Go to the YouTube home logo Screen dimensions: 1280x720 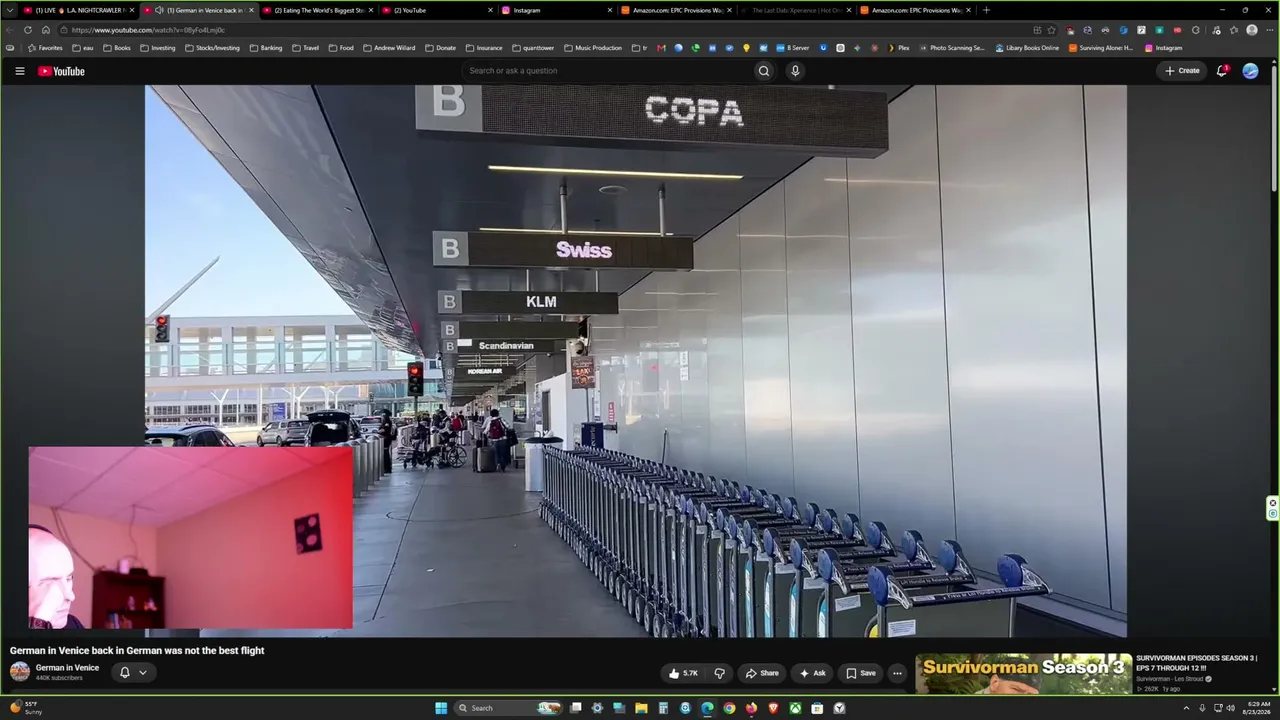[61, 71]
